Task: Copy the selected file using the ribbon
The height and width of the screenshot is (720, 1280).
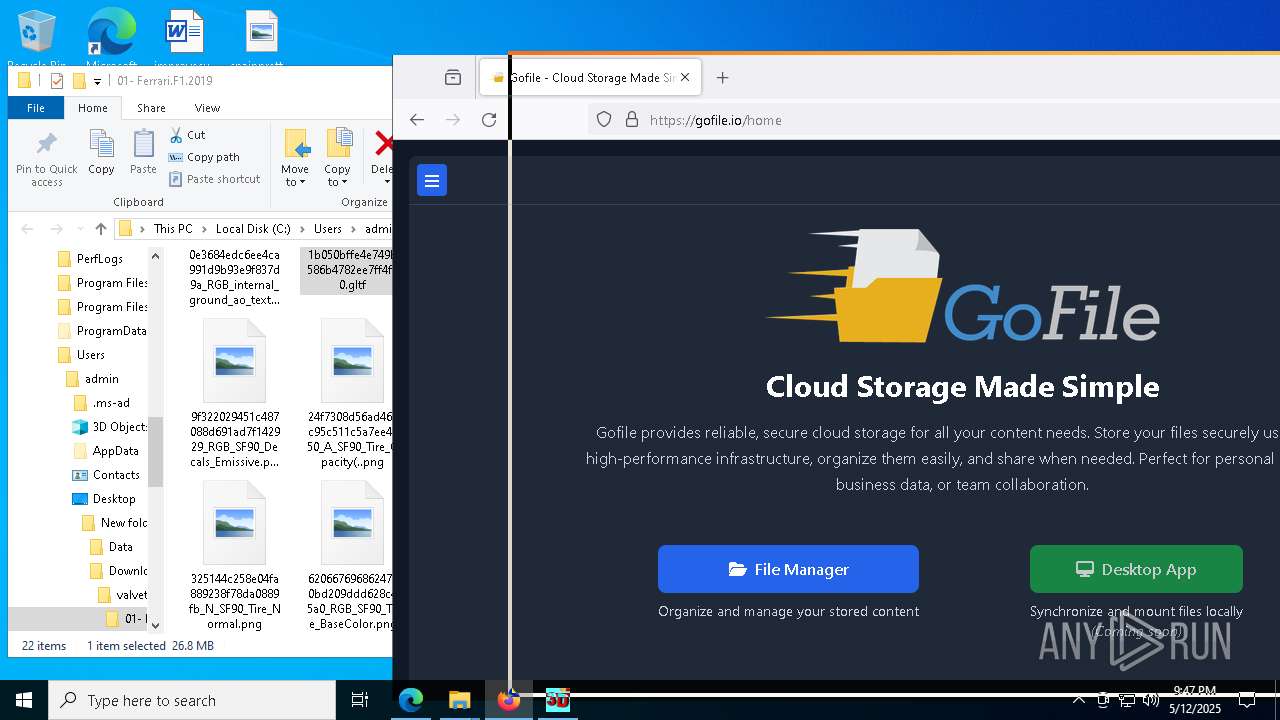Action: click(101, 153)
